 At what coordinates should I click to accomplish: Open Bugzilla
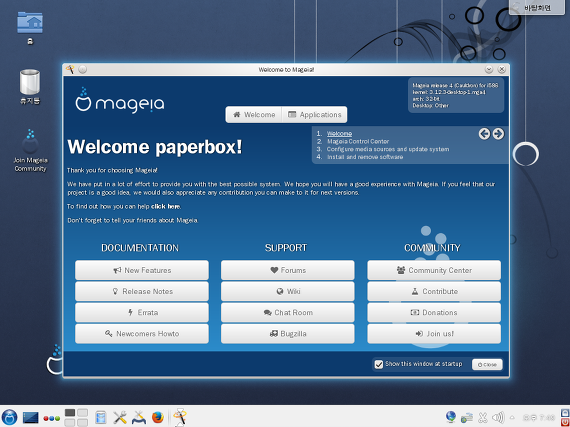288,334
